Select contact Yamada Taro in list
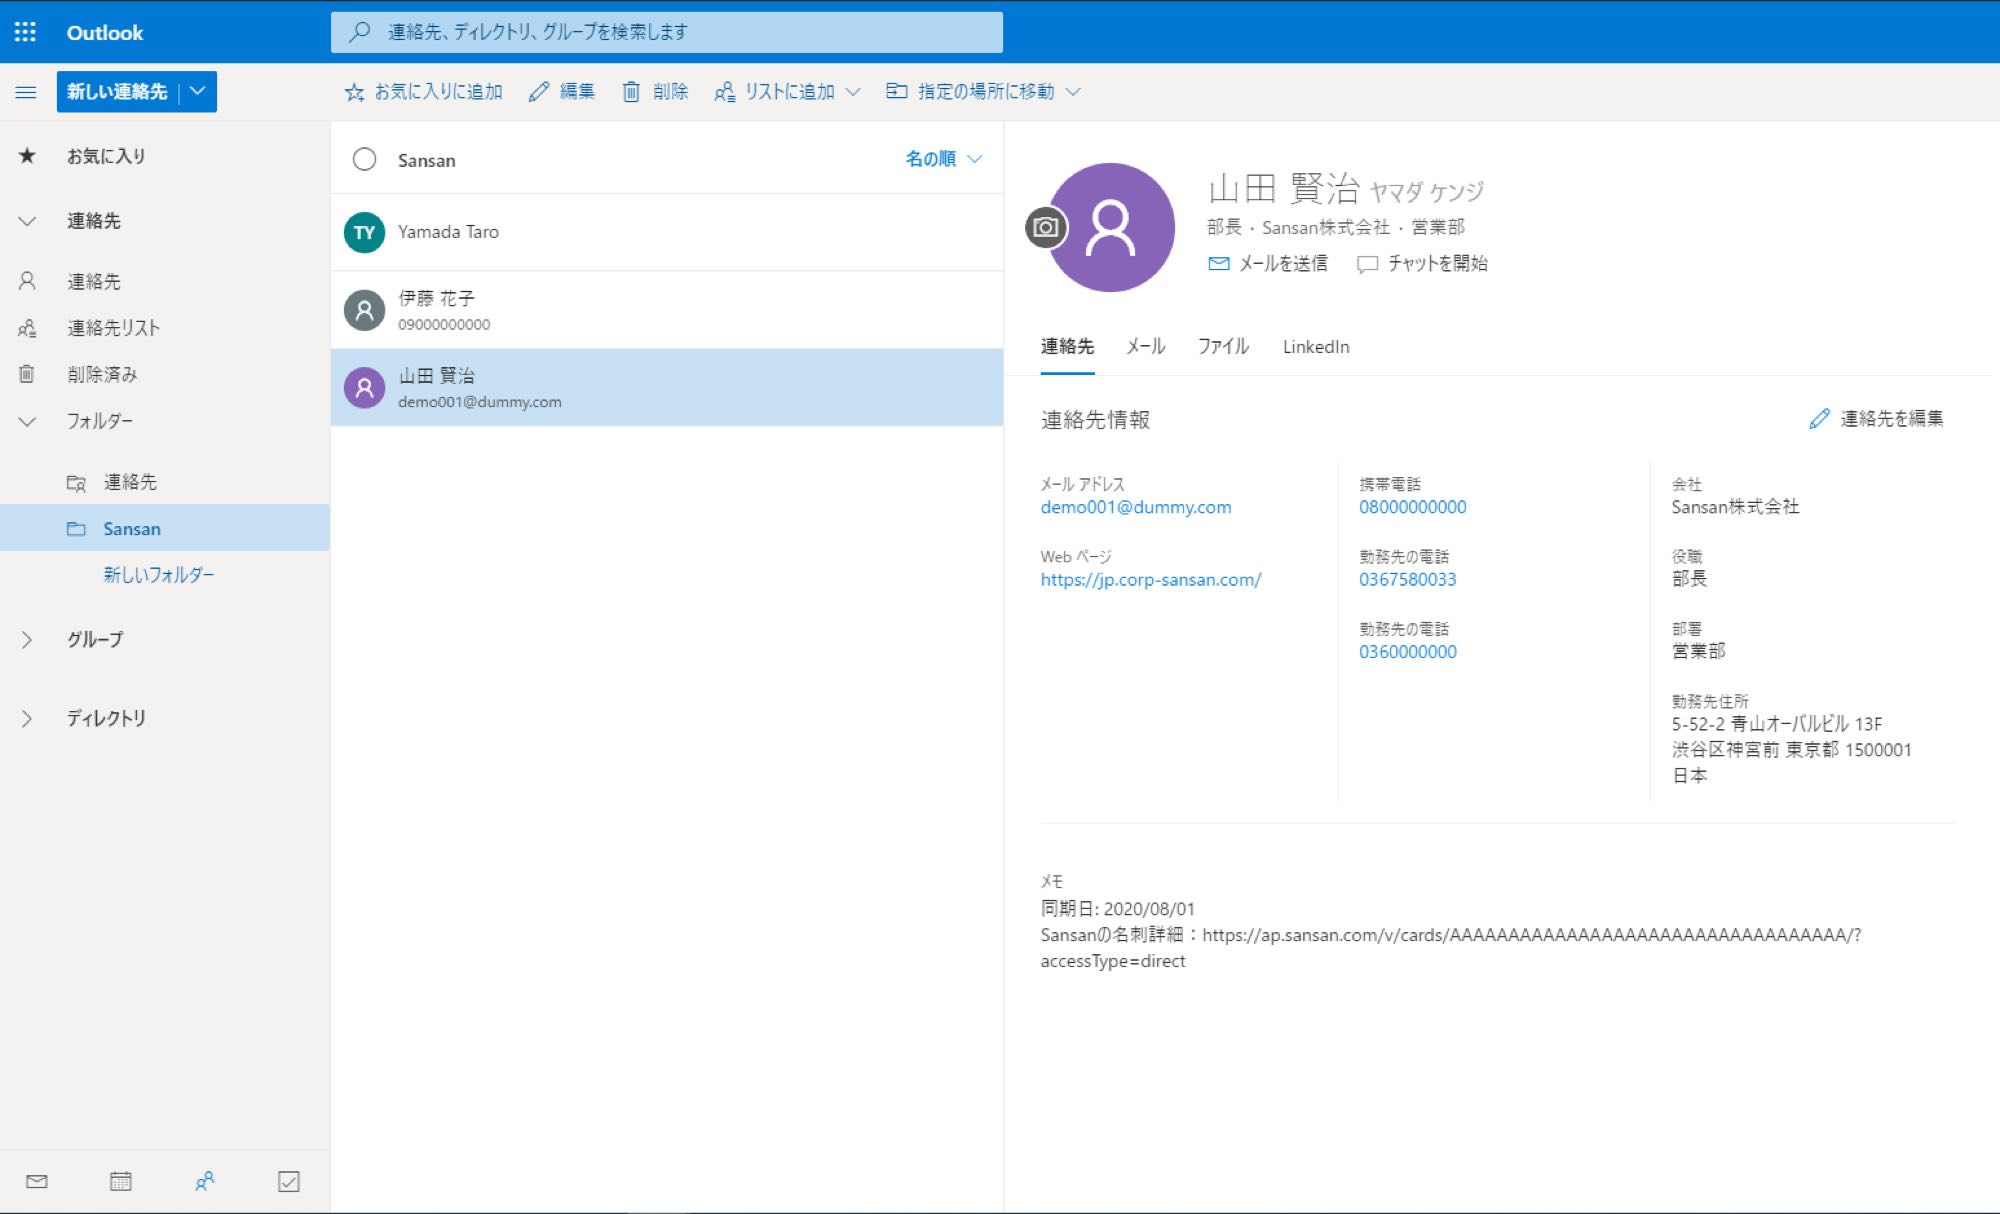The width and height of the screenshot is (2000, 1214). [666, 232]
